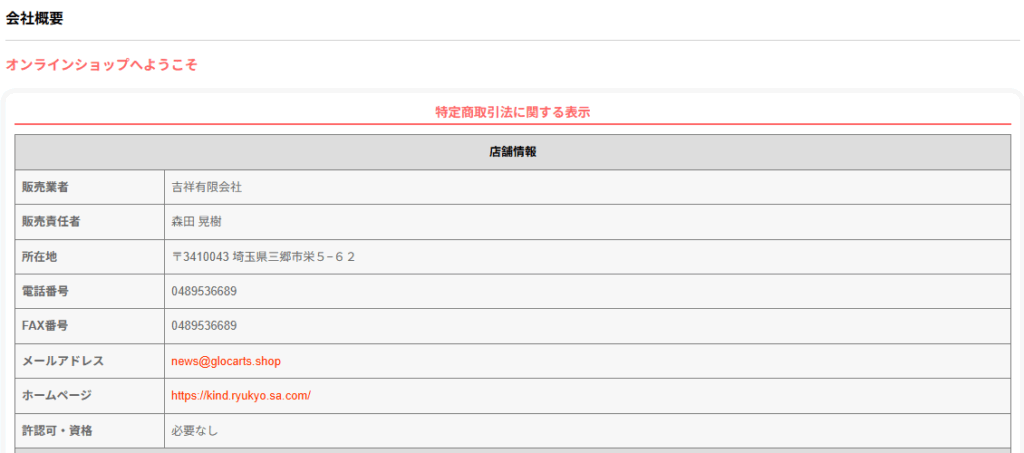Image resolution: width=1024 pixels, height=453 pixels.
Task: Click the news@glocarts.shop email link
Action: click(226, 361)
